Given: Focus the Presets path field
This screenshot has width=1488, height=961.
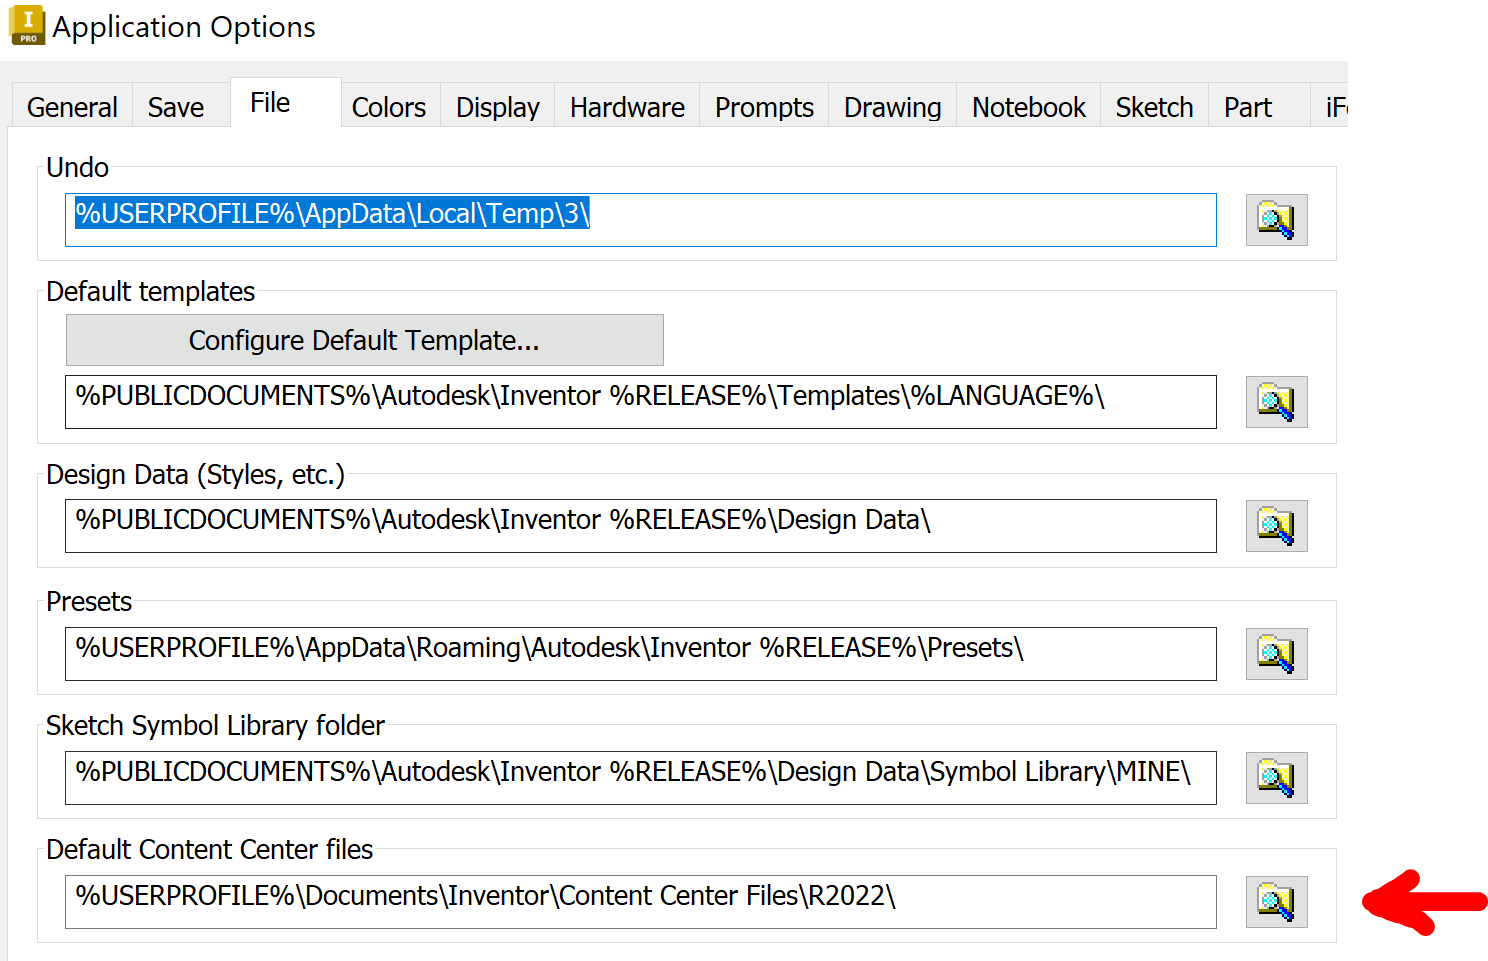Looking at the screenshot, I should (x=641, y=654).
